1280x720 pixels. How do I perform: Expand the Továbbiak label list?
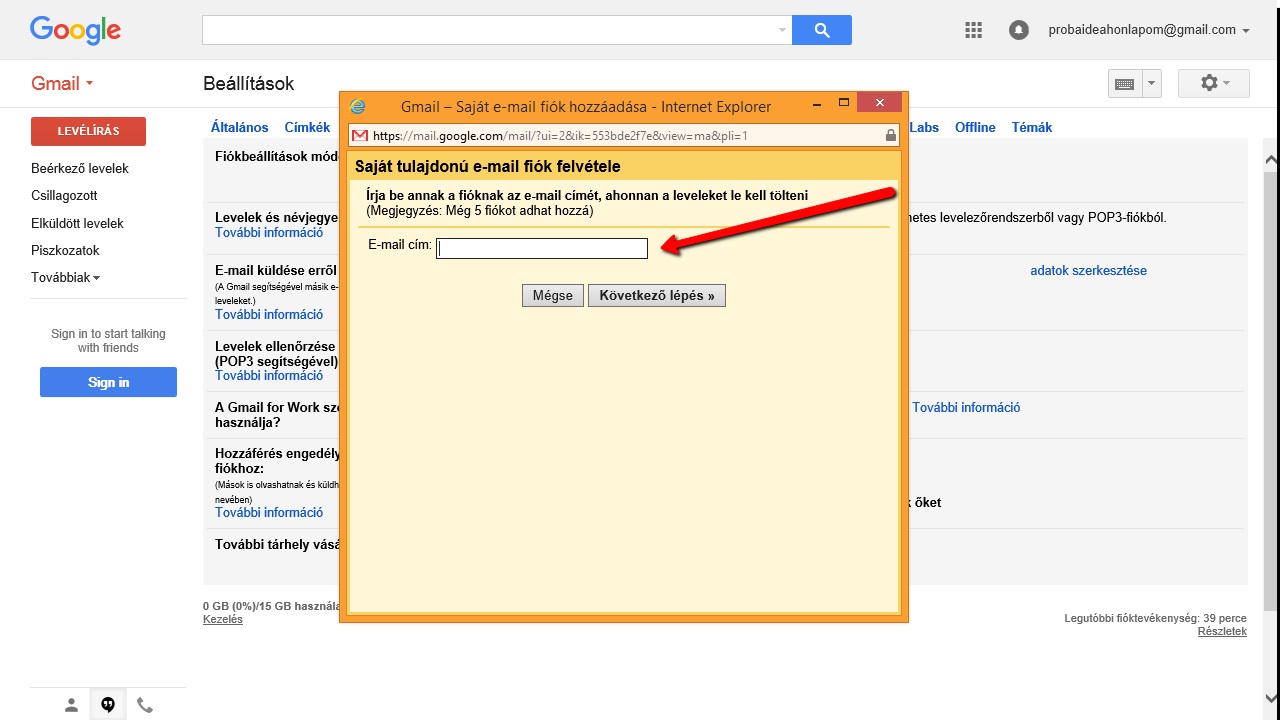[66, 277]
